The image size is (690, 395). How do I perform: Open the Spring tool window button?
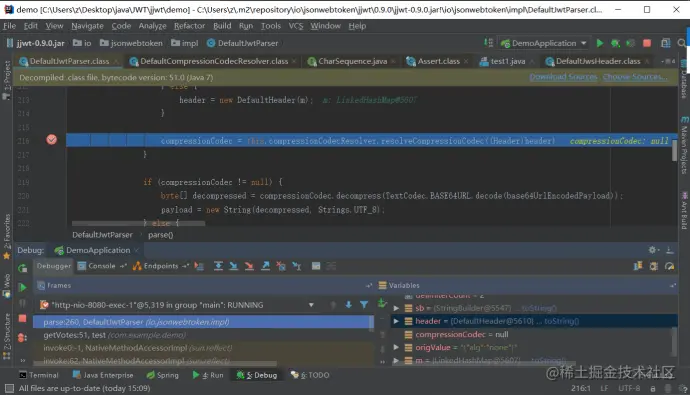[162, 375]
